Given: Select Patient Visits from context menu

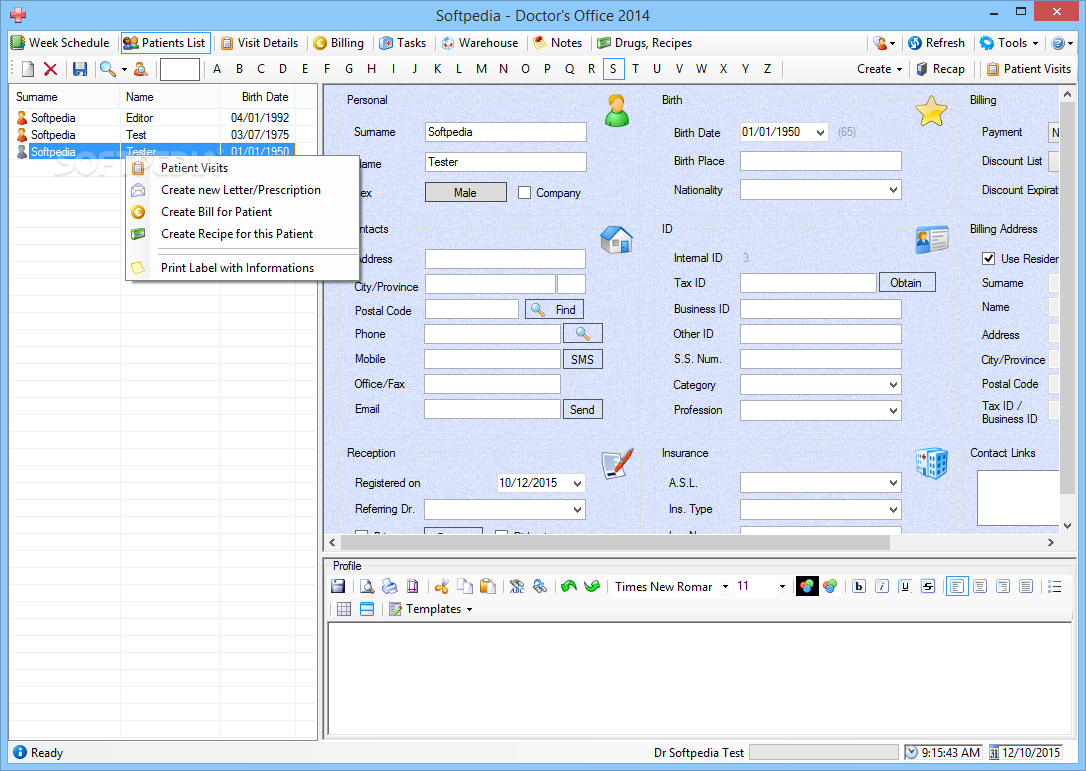Looking at the screenshot, I should click(x=241, y=168).
